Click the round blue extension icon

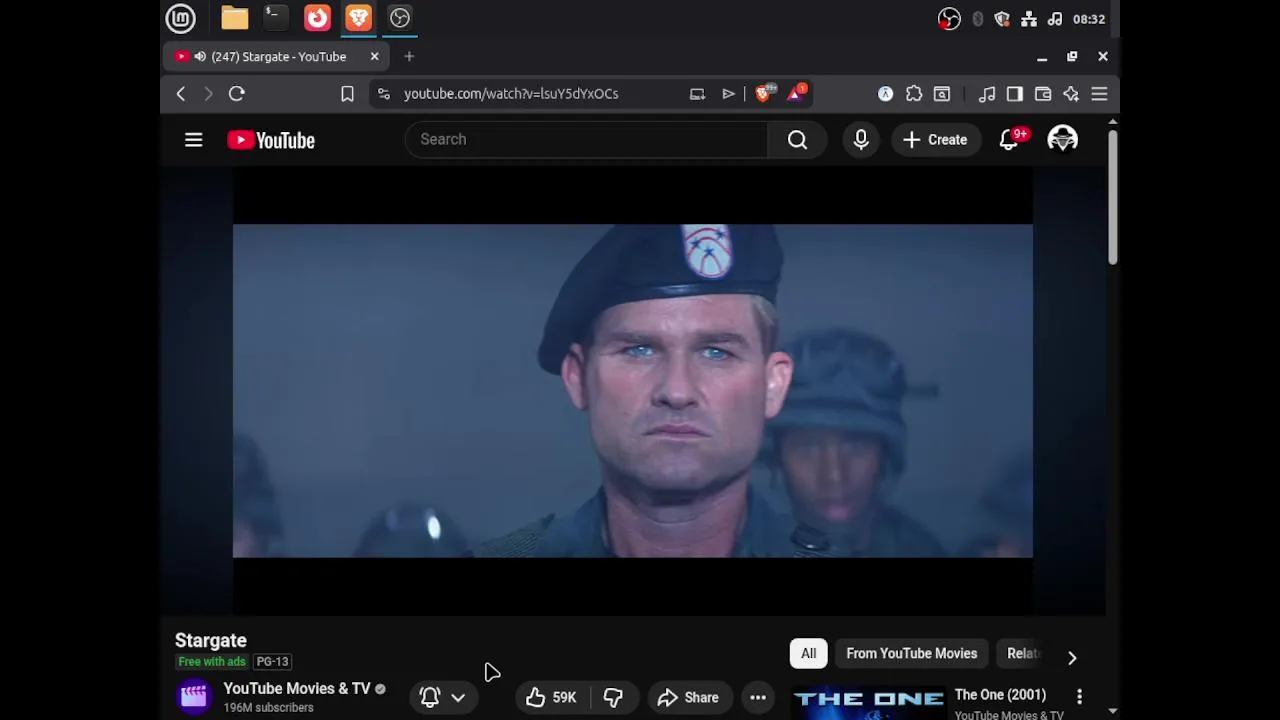(885, 93)
